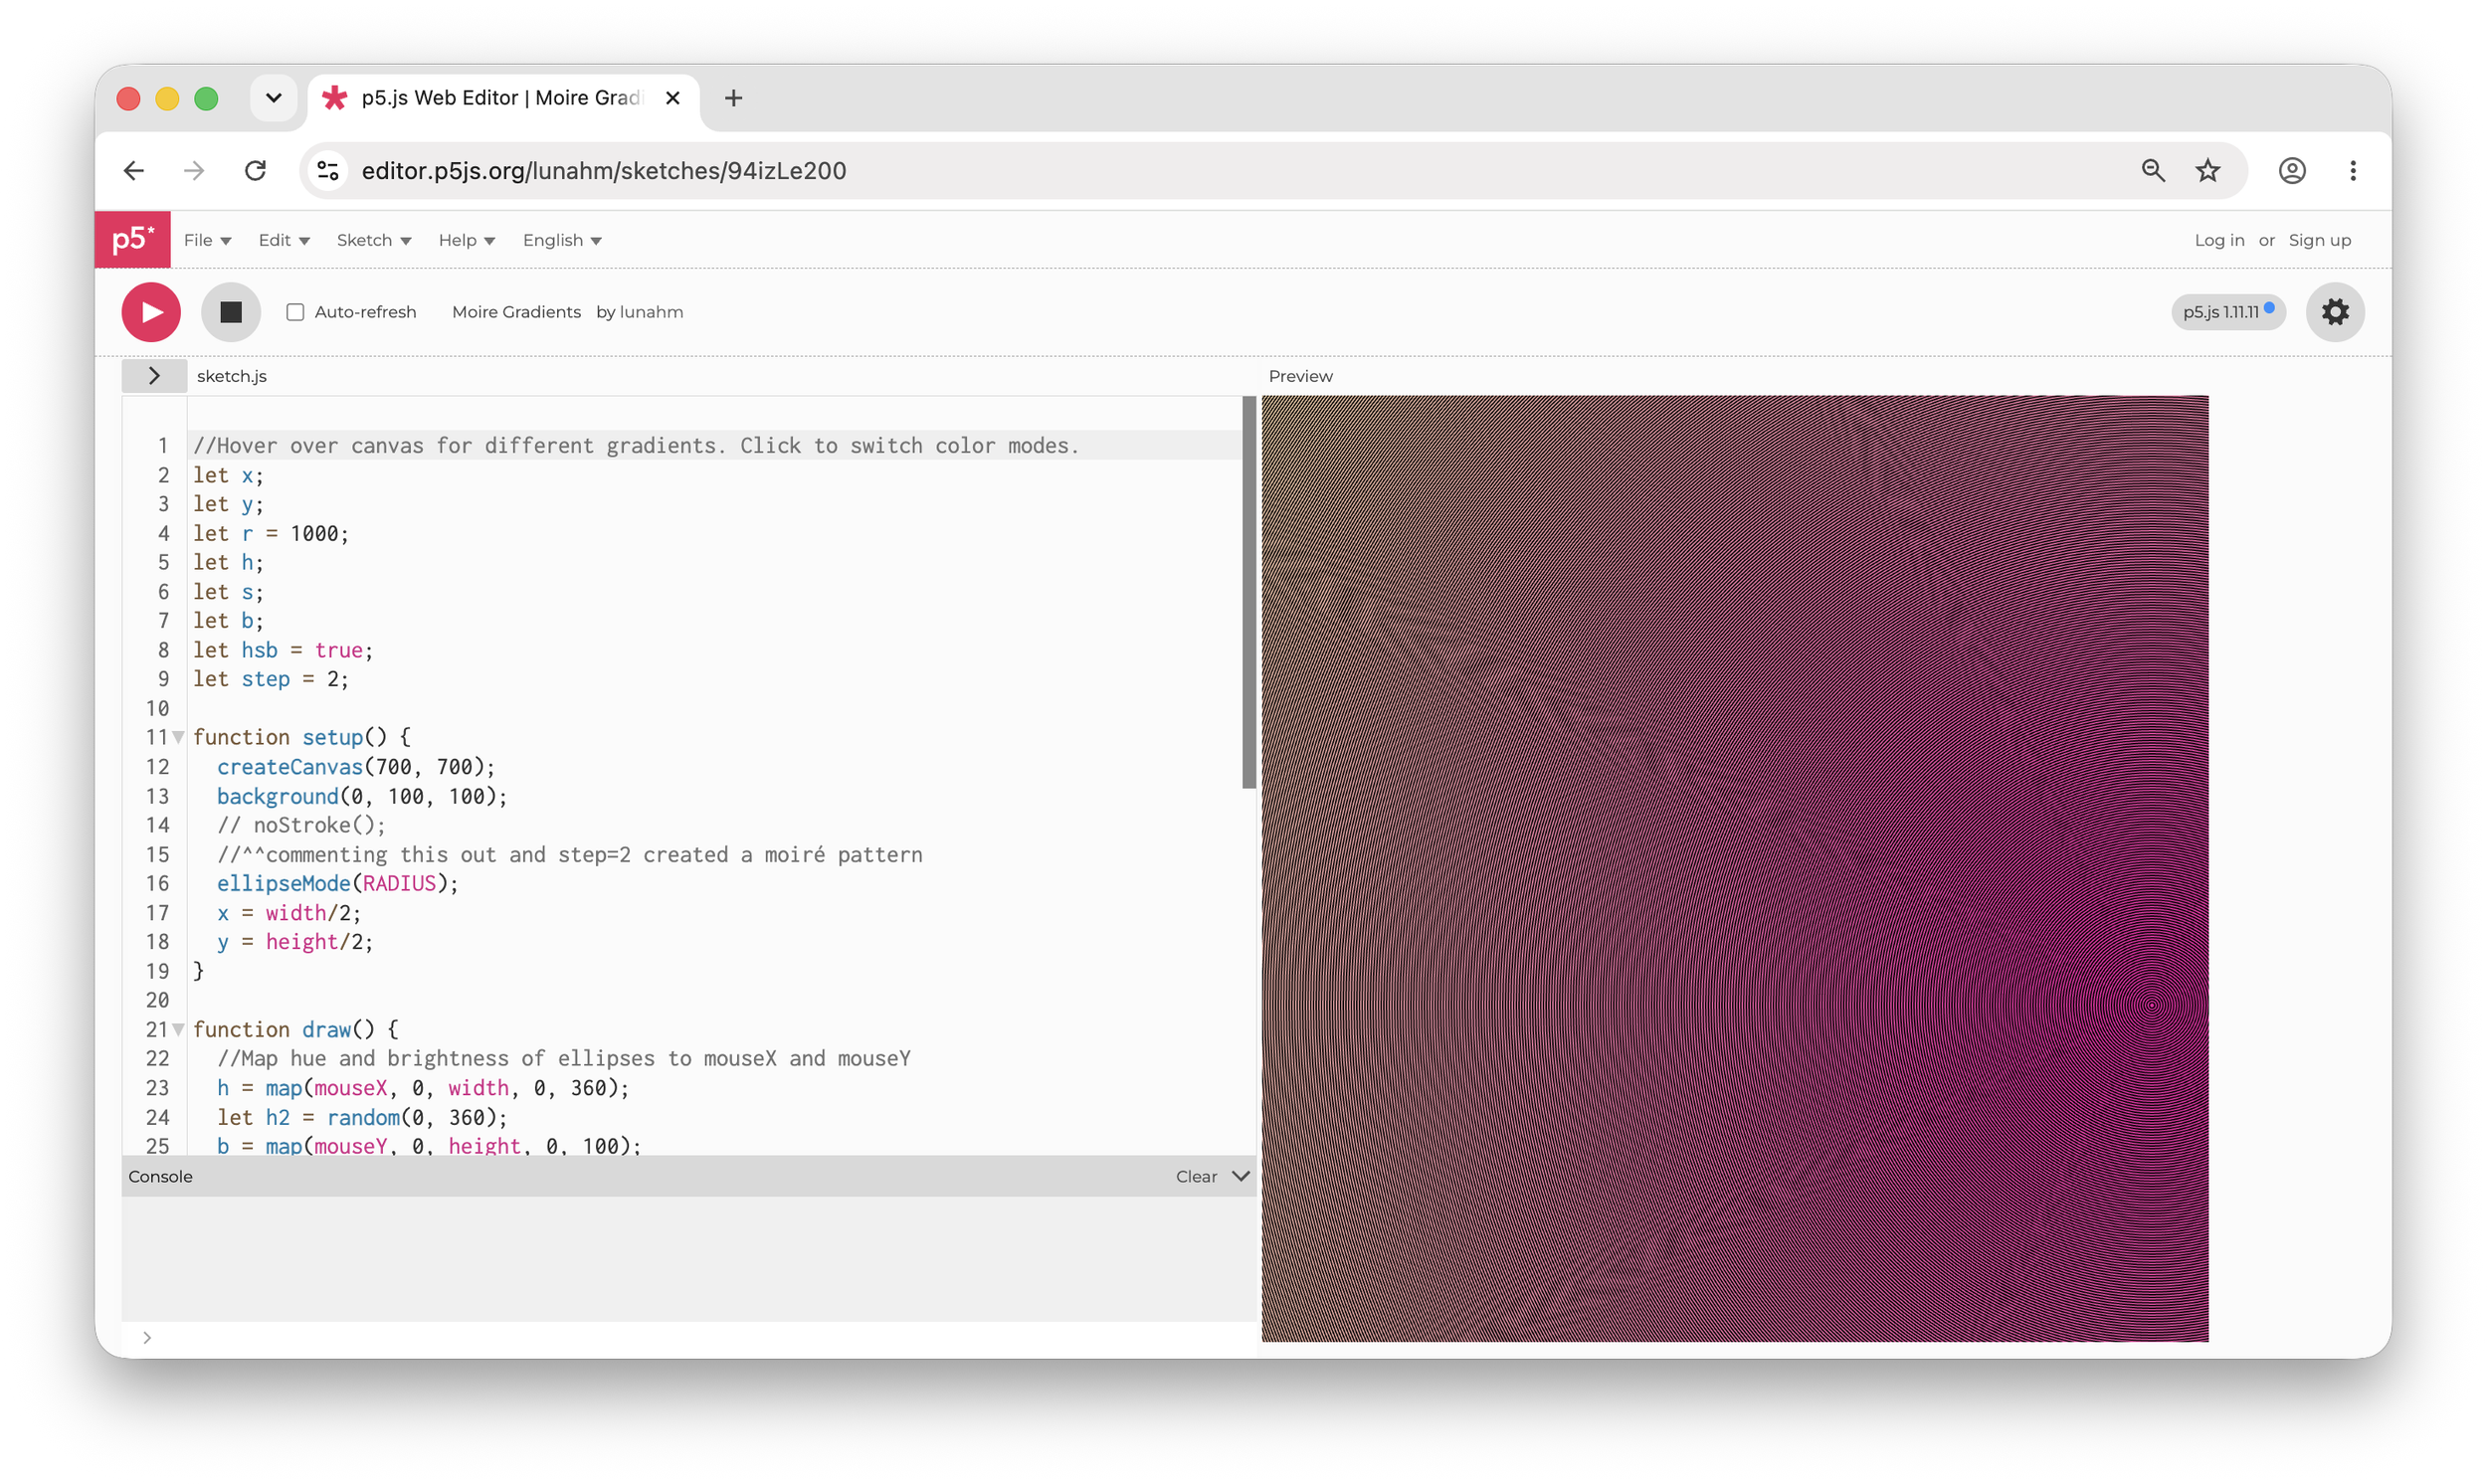The width and height of the screenshot is (2487, 1484).
Task: Open a new browser tab
Action: [733, 98]
